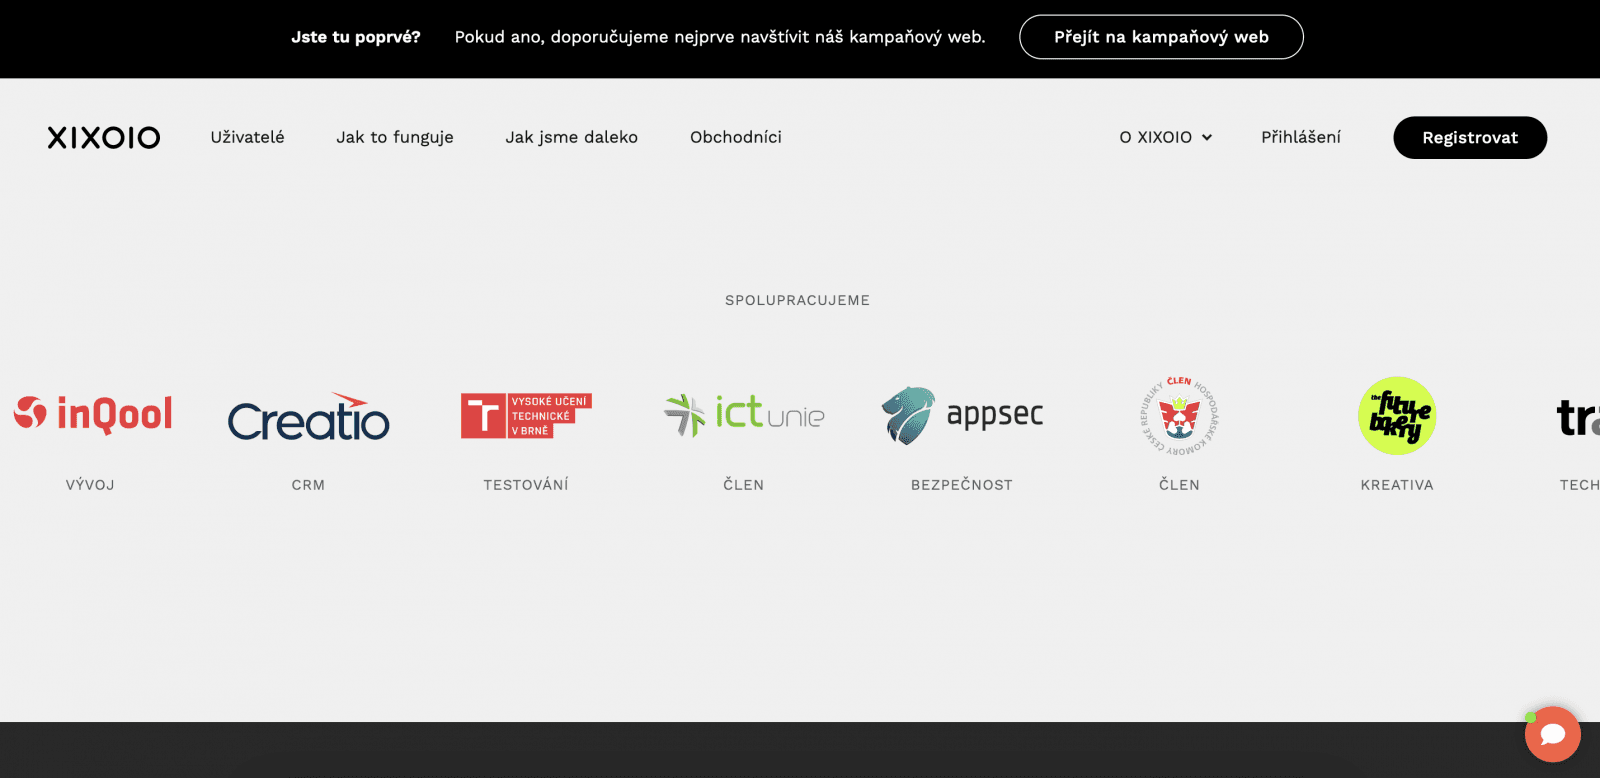Click the KREATIVA label
This screenshot has width=1600, height=778.
[x=1397, y=485]
